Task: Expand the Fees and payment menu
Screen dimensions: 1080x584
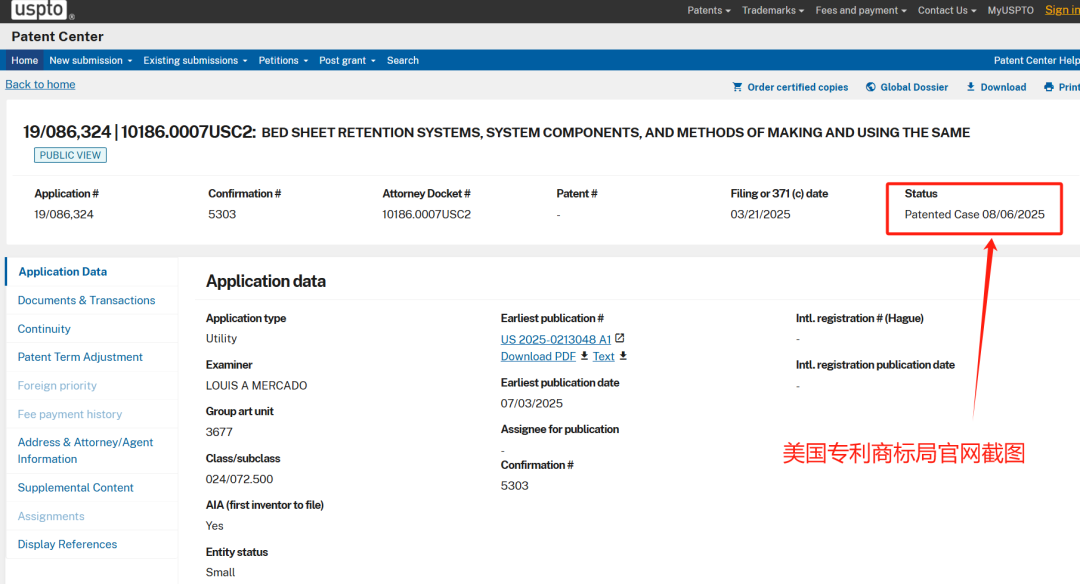Action: tap(861, 10)
